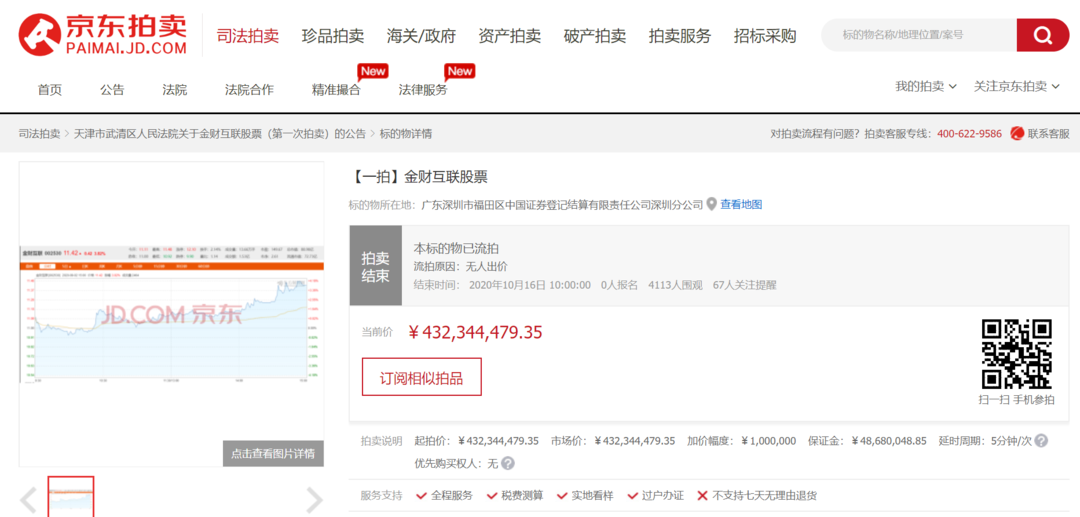Click the X icon beside 不支持七天无理由退货

pyautogui.click(x=703, y=496)
